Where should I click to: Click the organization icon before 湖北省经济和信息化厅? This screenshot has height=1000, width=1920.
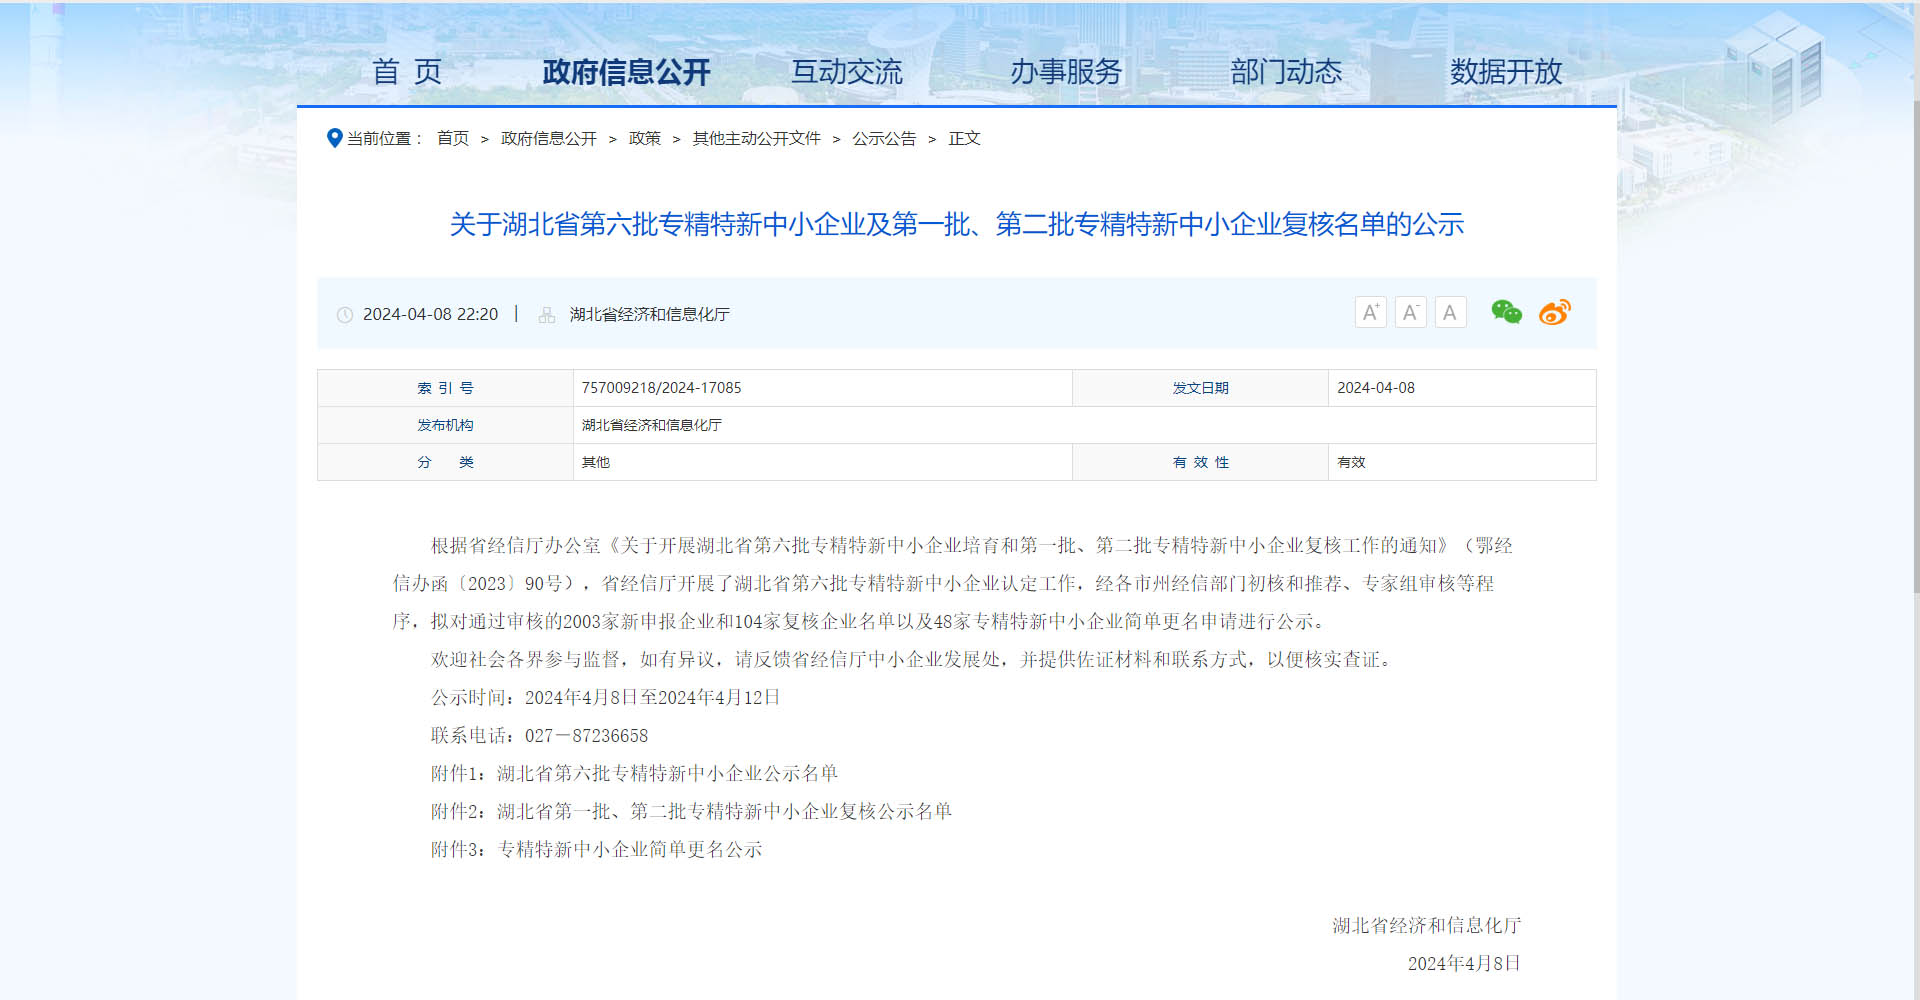click(x=547, y=315)
